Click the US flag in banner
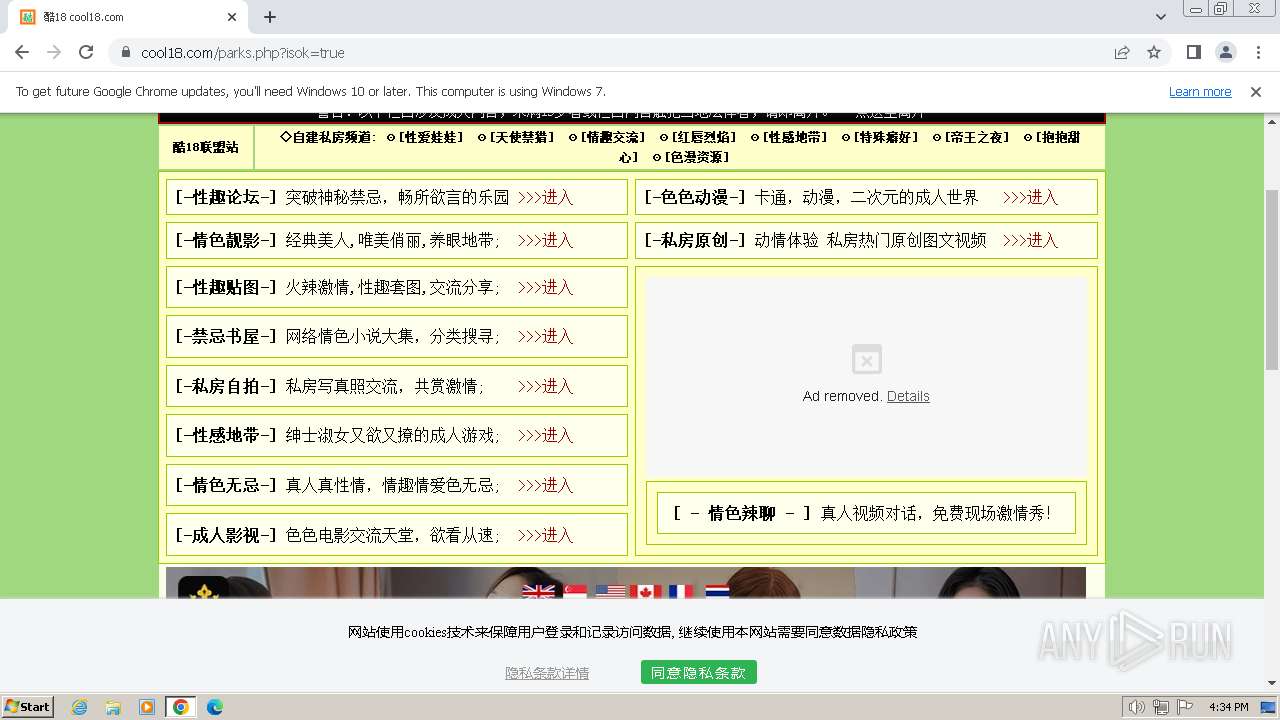Image resolution: width=1280 pixels, height=720 pixels. coord(611,591)
